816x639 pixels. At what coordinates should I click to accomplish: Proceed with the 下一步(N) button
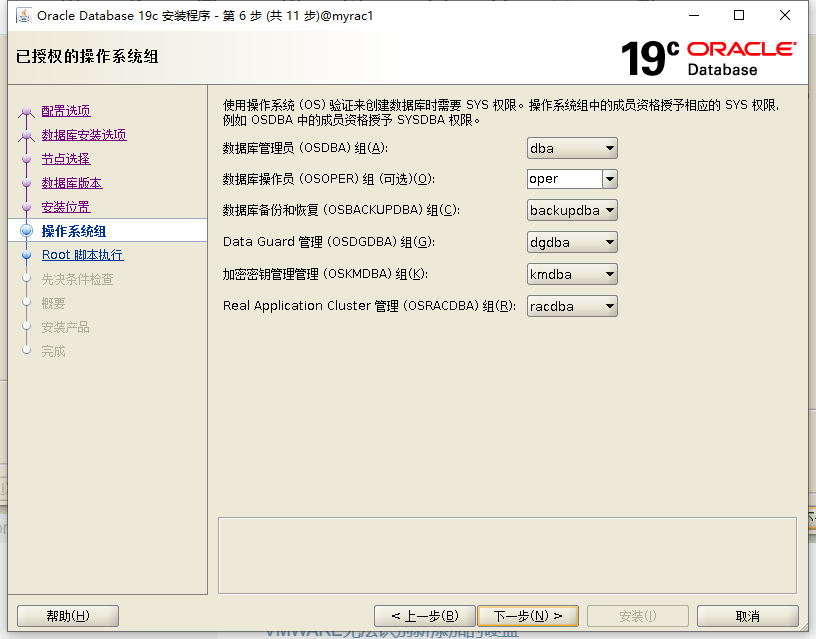(528, 616)
